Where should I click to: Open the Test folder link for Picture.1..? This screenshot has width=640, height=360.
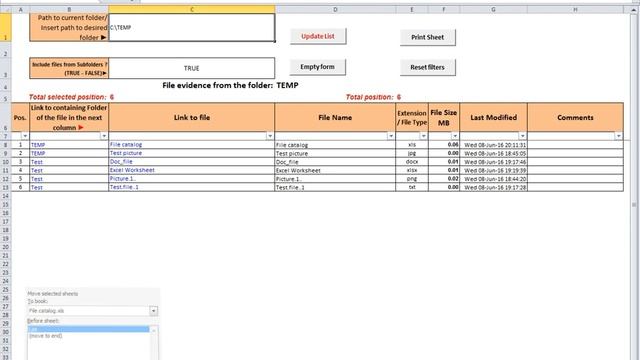[x=37, y=179]
